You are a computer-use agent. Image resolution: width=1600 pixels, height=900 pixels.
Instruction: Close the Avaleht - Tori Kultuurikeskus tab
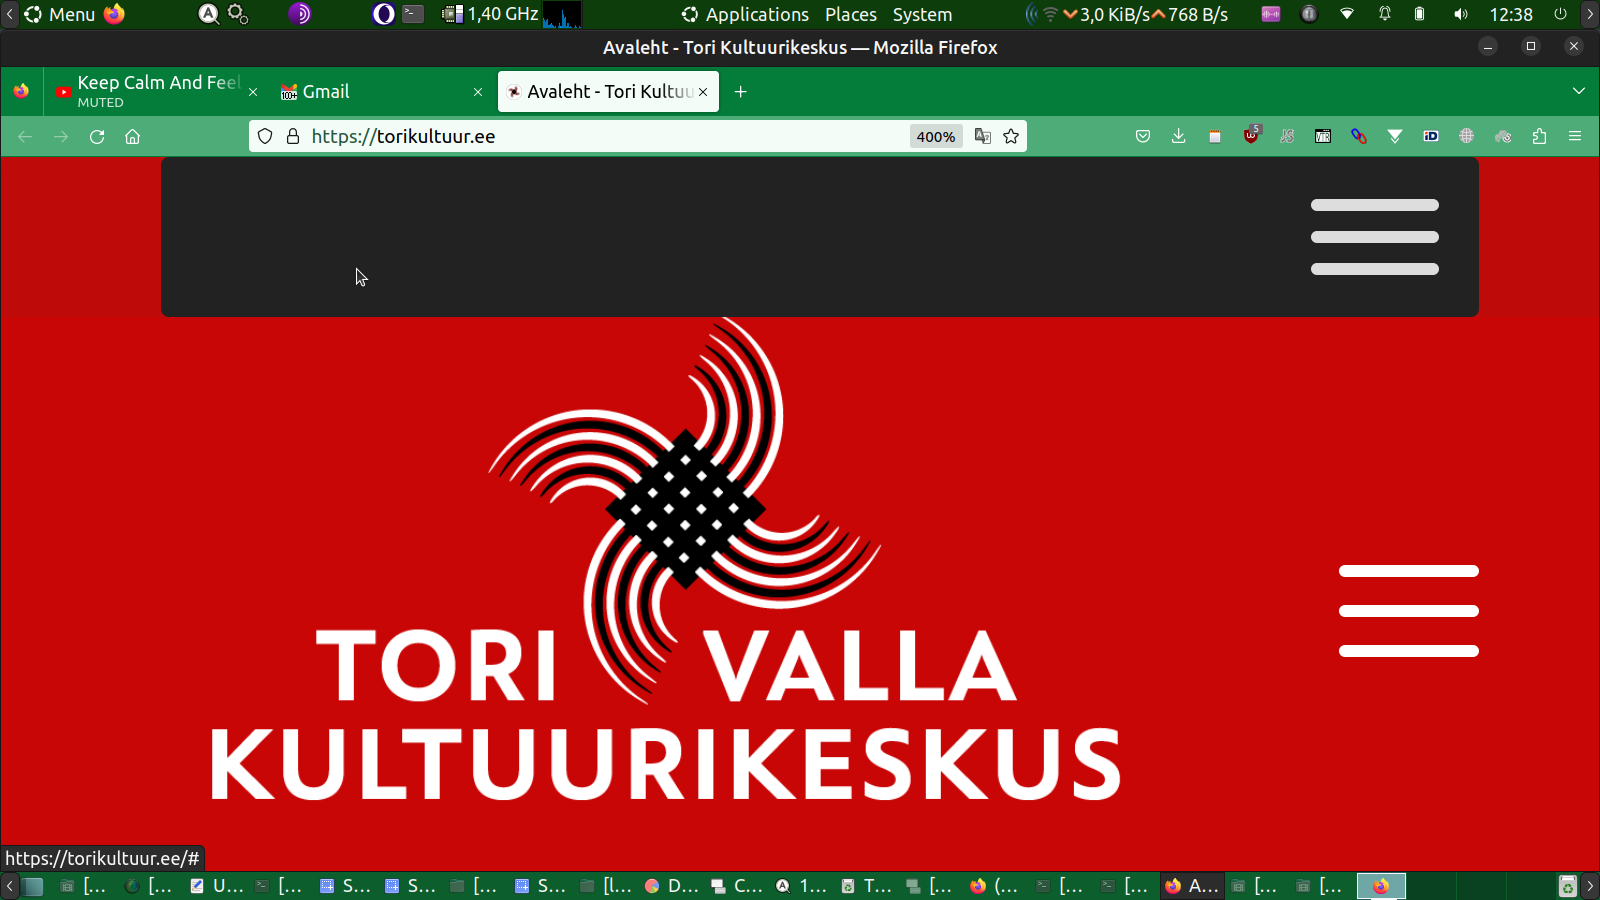[703, 92]
